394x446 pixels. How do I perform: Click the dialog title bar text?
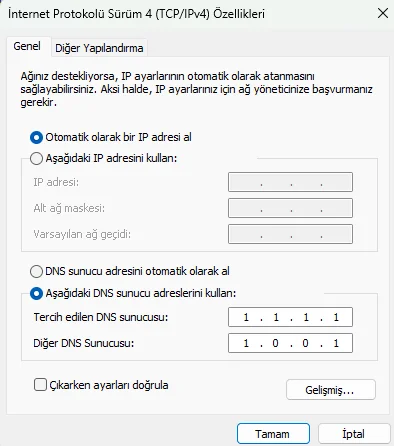136,14
